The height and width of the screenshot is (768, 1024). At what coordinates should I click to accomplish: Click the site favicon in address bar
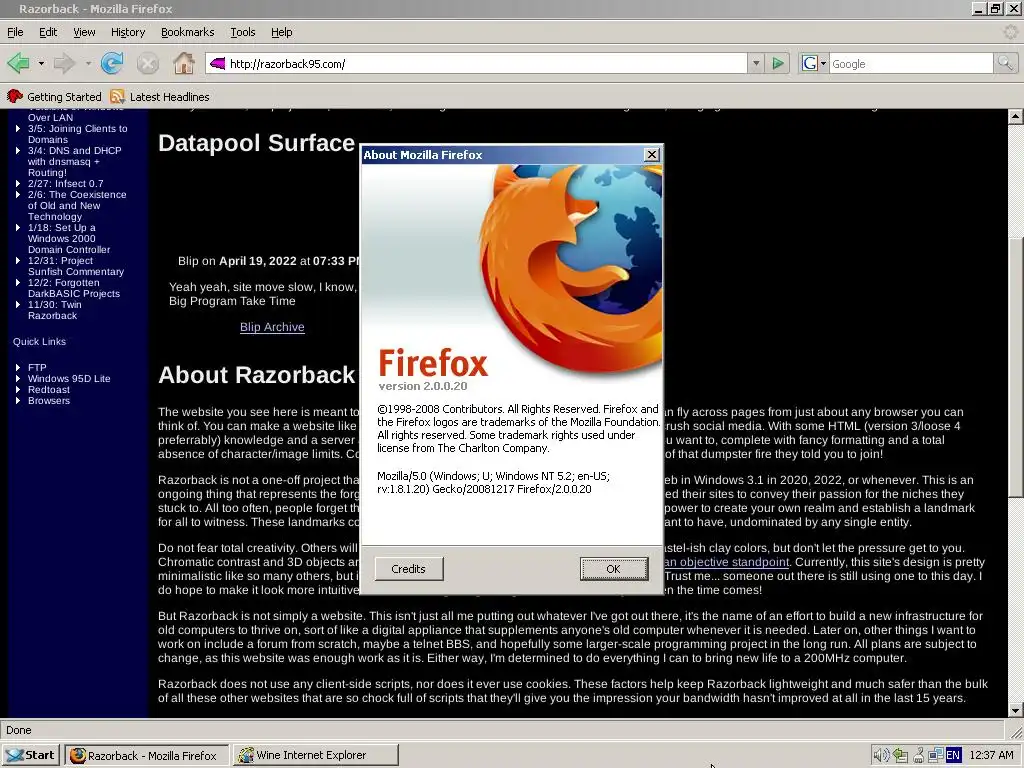(217, 63)
